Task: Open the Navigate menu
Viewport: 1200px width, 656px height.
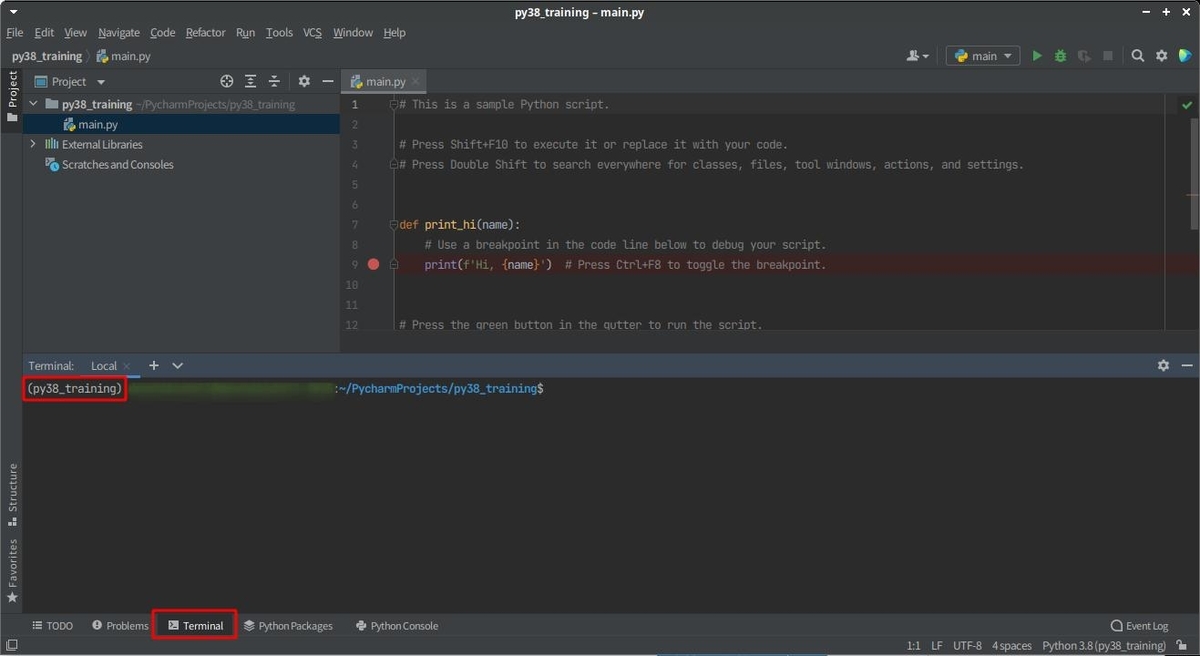Action: pos(119,33)
